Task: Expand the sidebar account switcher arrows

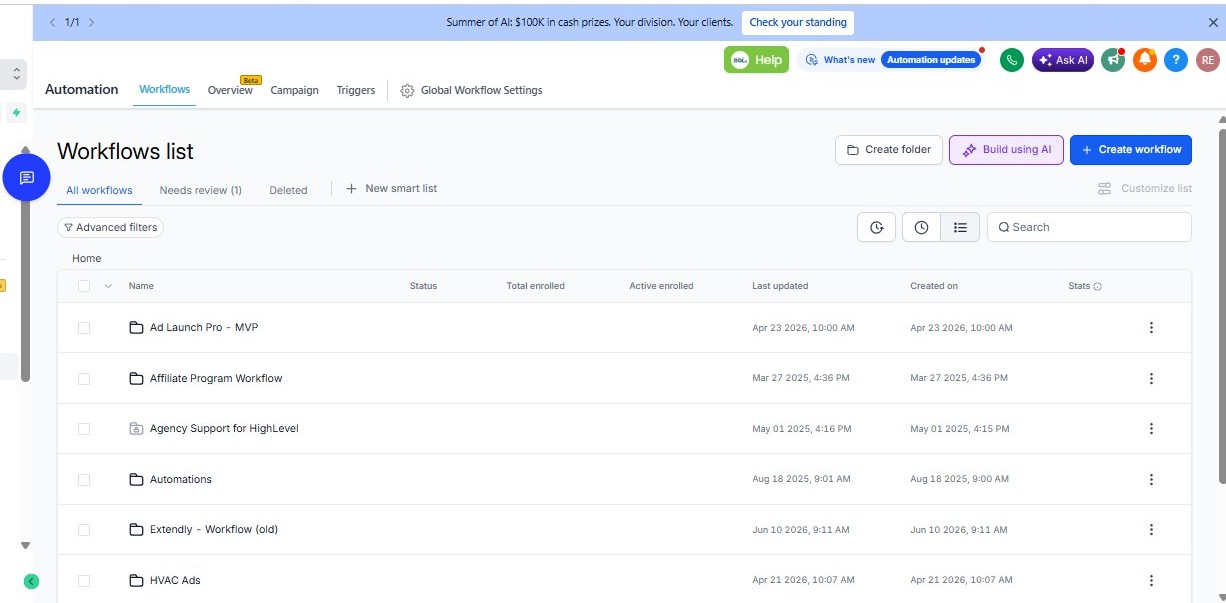Action: click(16, 73)
